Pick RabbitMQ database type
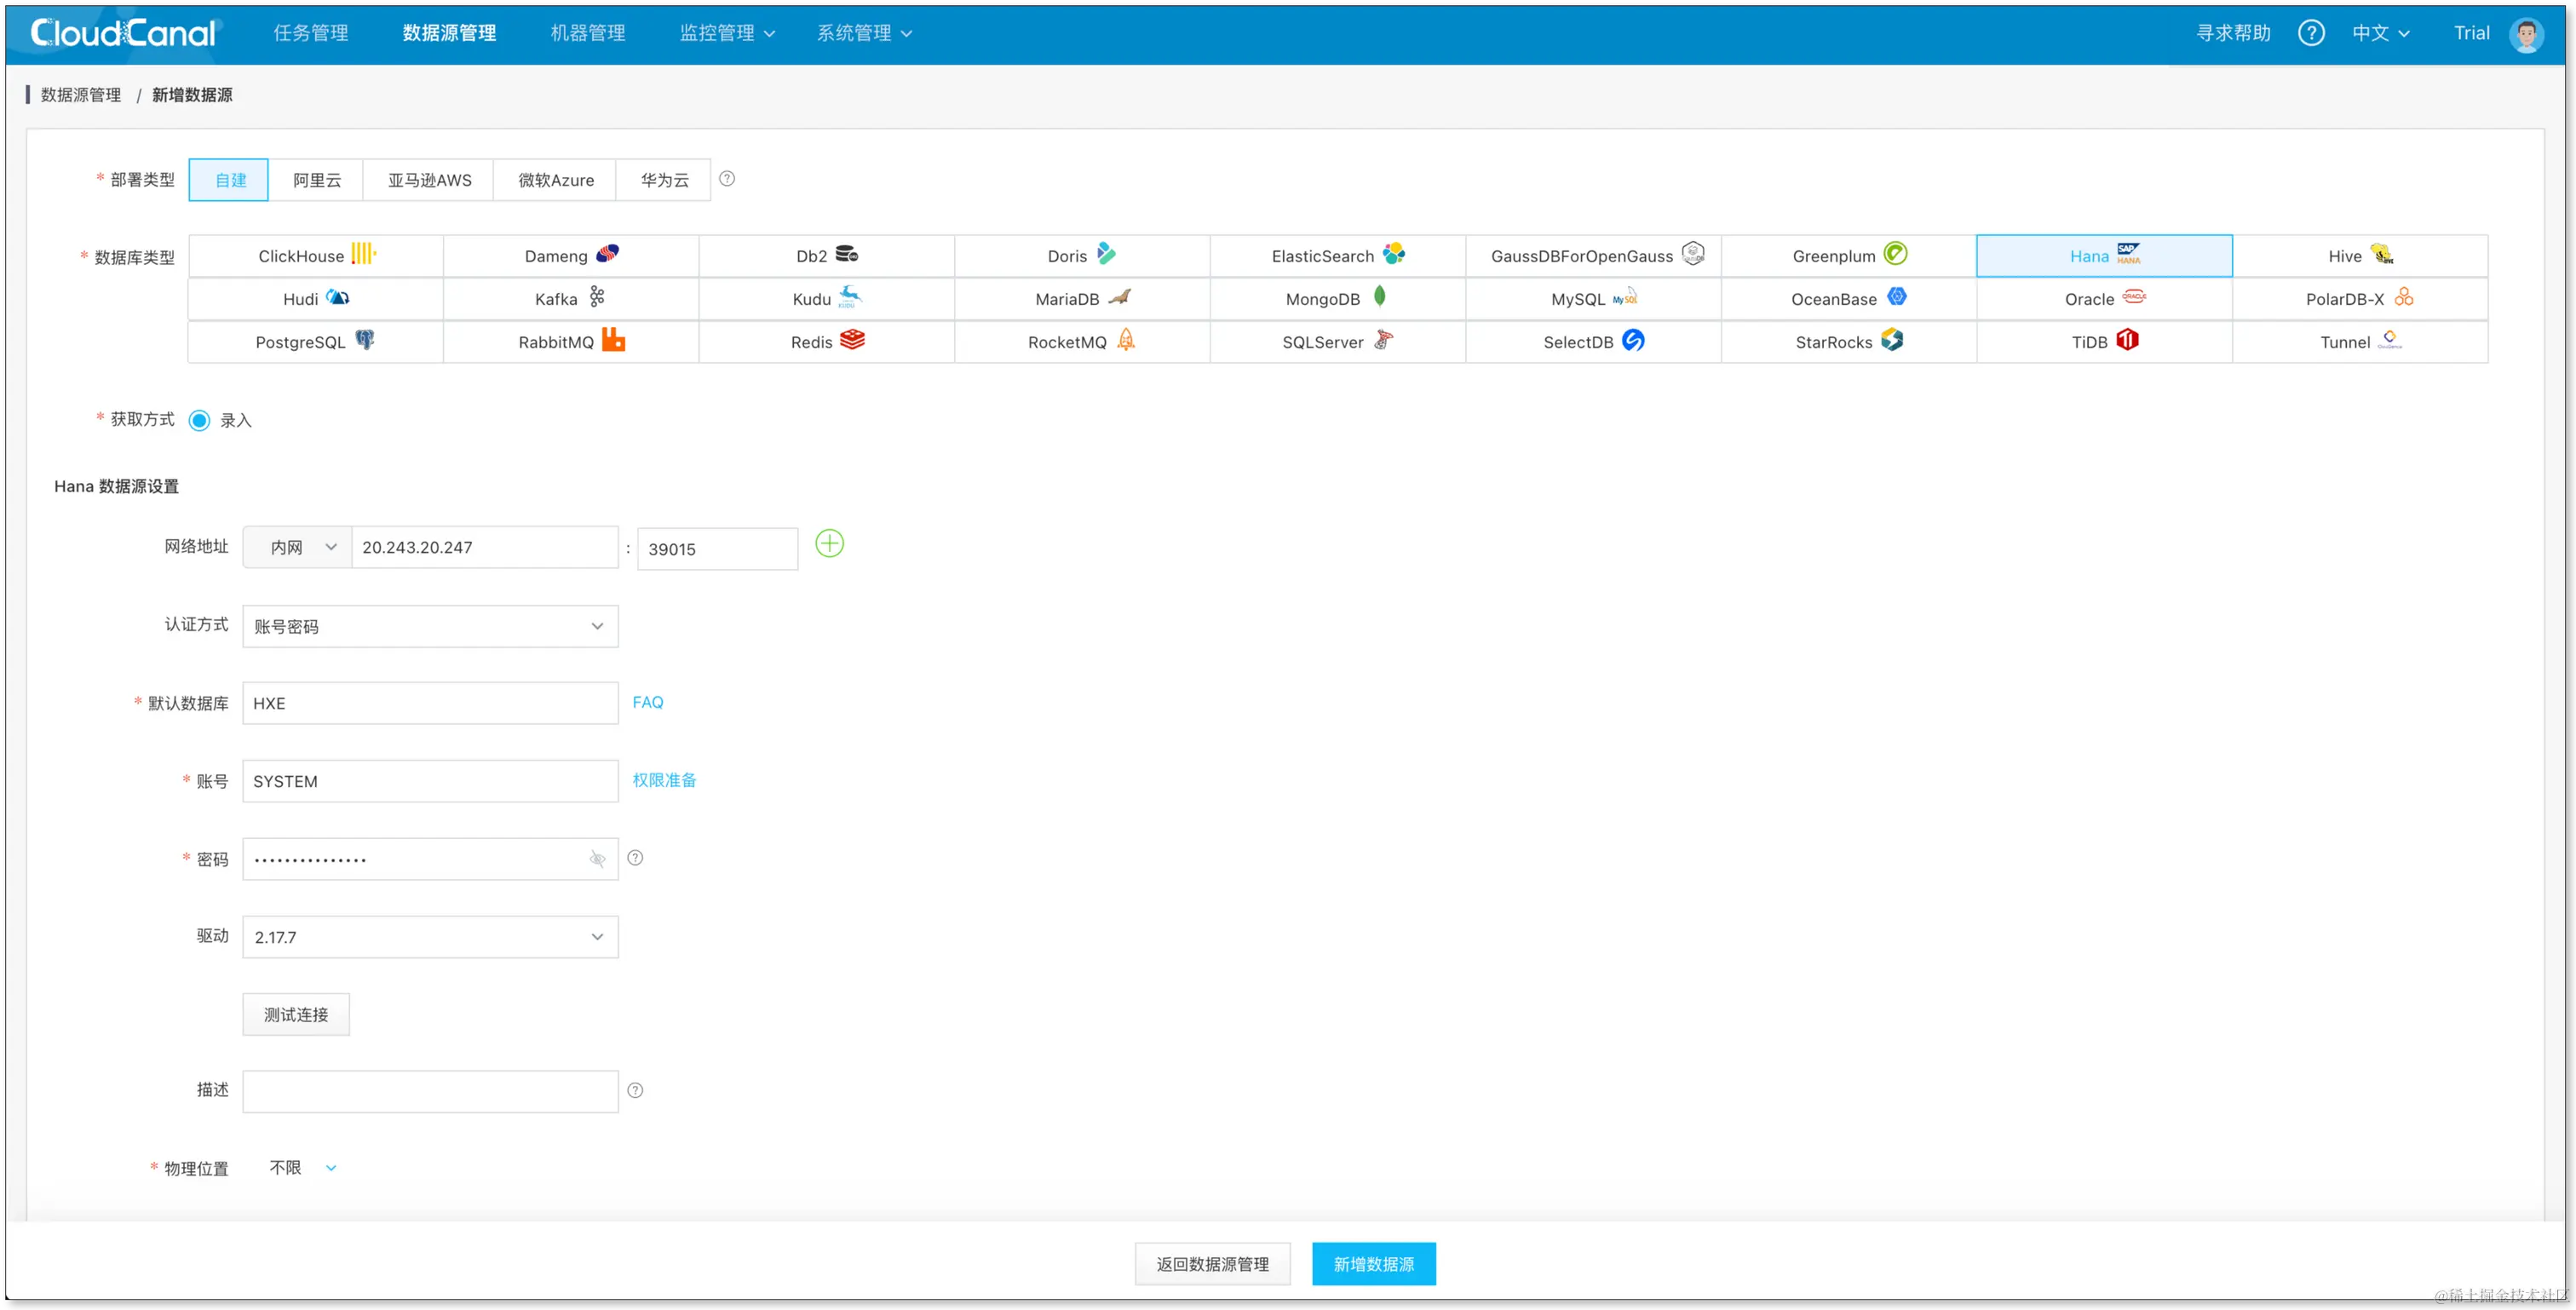This screenshot has height=1310, width=2576. tap(571, 342)
